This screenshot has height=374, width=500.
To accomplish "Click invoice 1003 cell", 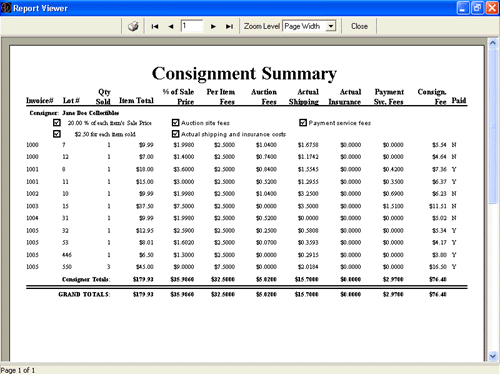I will [32, 206].
